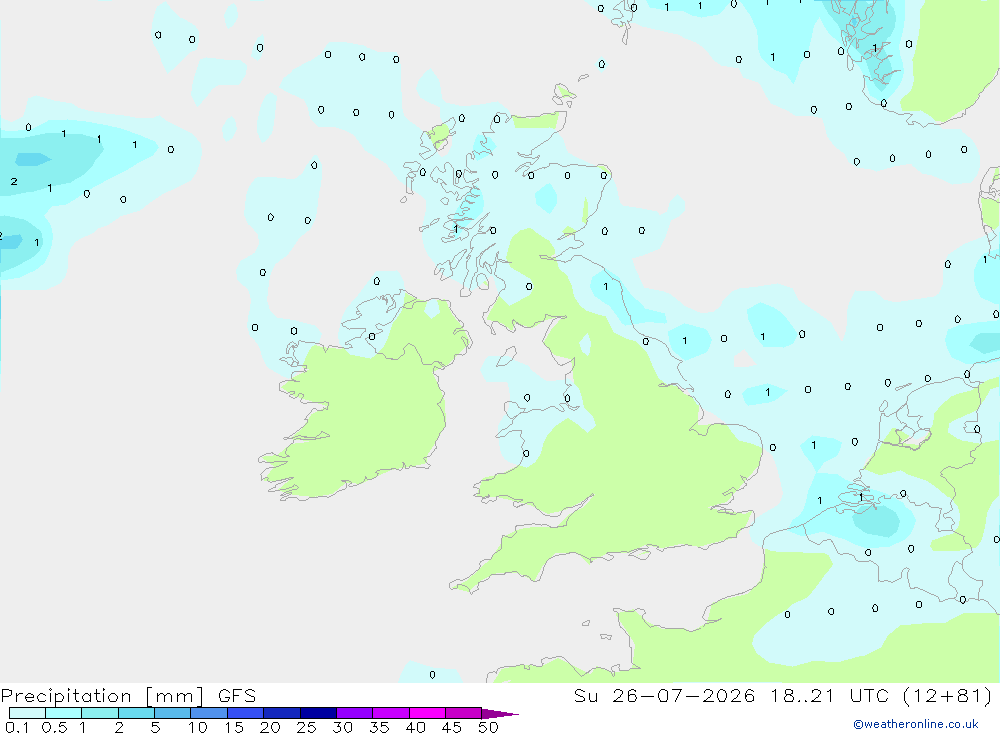Click the 15–20 mm royal blue legend swatch
This screenshot has height=733, width=1000.
[x=245, y=713]
